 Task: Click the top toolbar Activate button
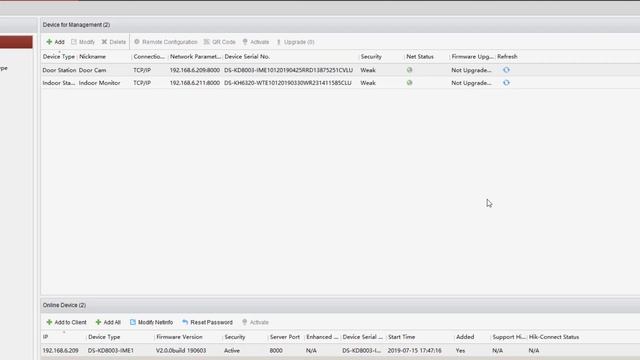(256, 42)
